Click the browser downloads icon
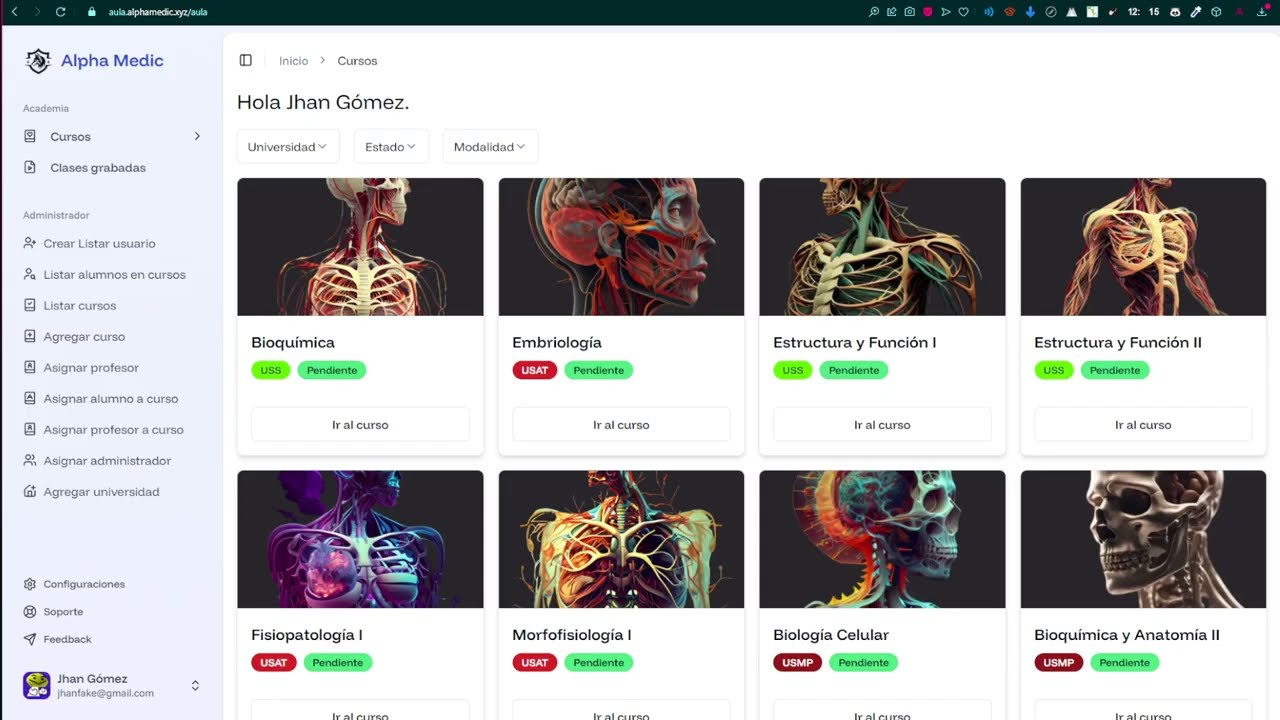 [x=1260, y=12]
